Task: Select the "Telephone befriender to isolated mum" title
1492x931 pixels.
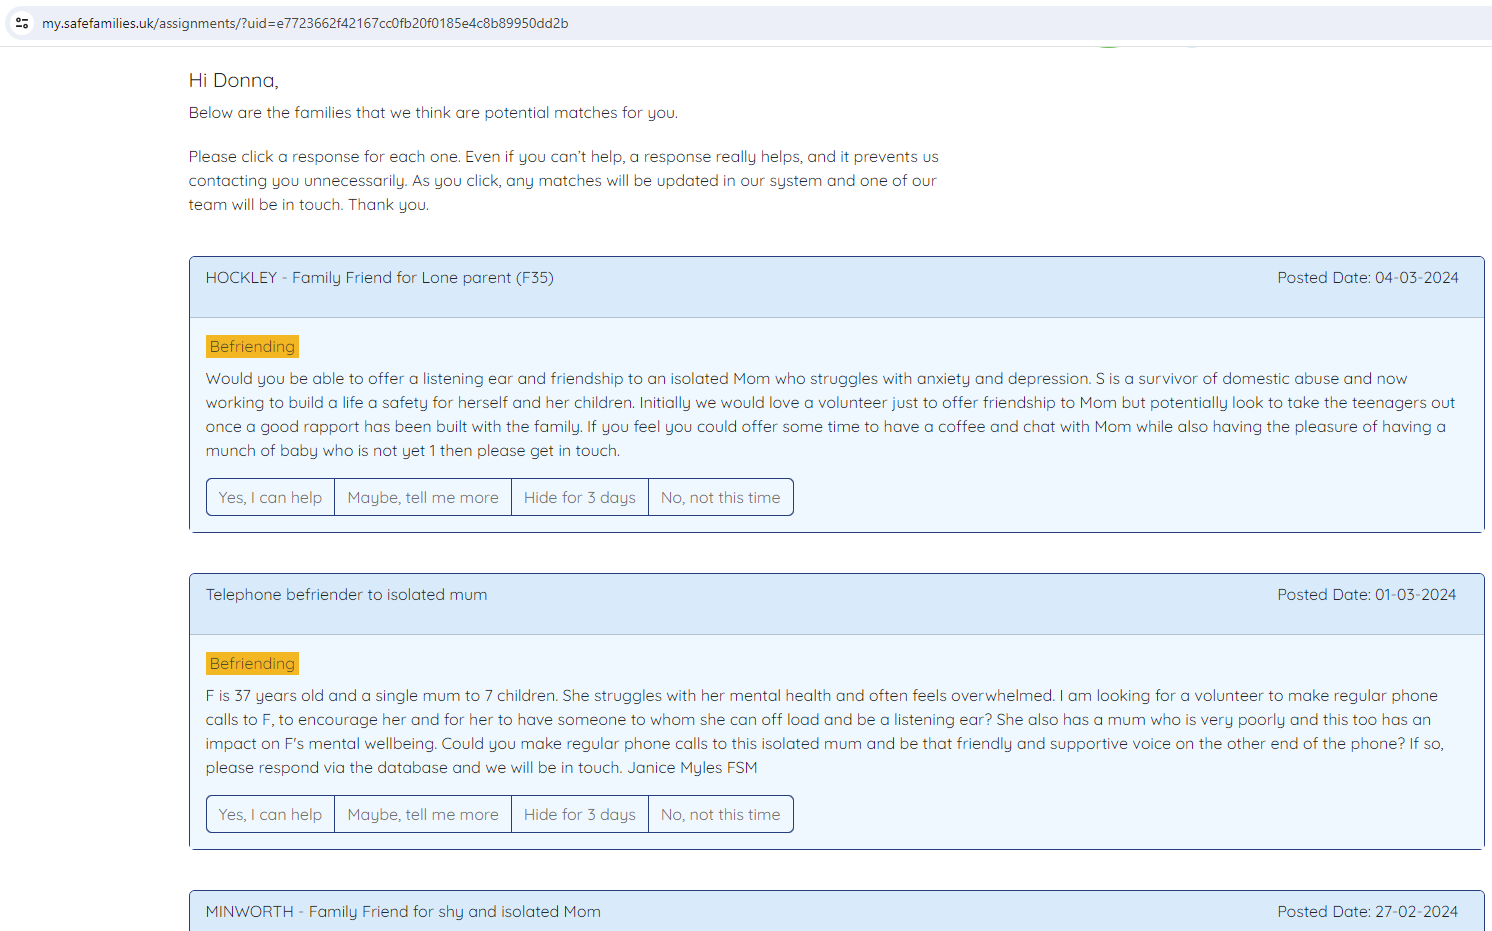Action: tap(346, 595)
